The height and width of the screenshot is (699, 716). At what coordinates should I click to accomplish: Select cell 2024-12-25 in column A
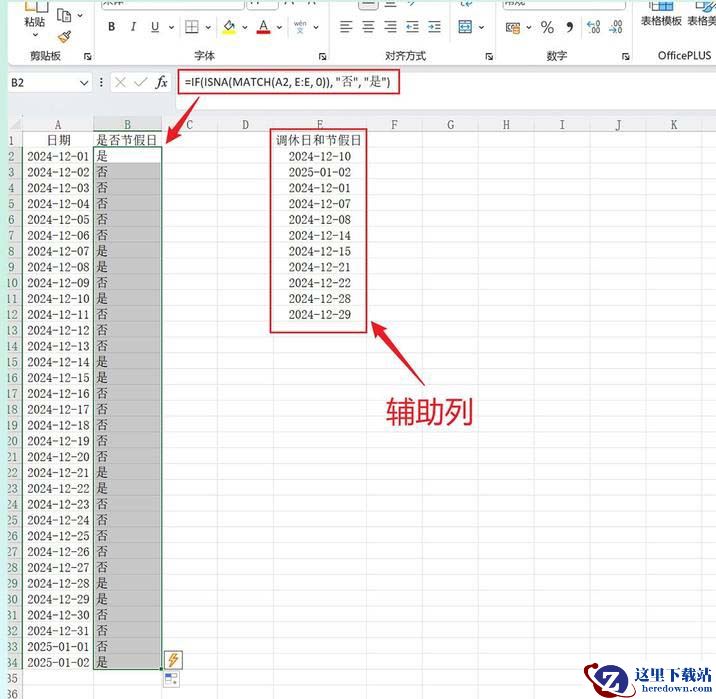click(x=58, y=536)
